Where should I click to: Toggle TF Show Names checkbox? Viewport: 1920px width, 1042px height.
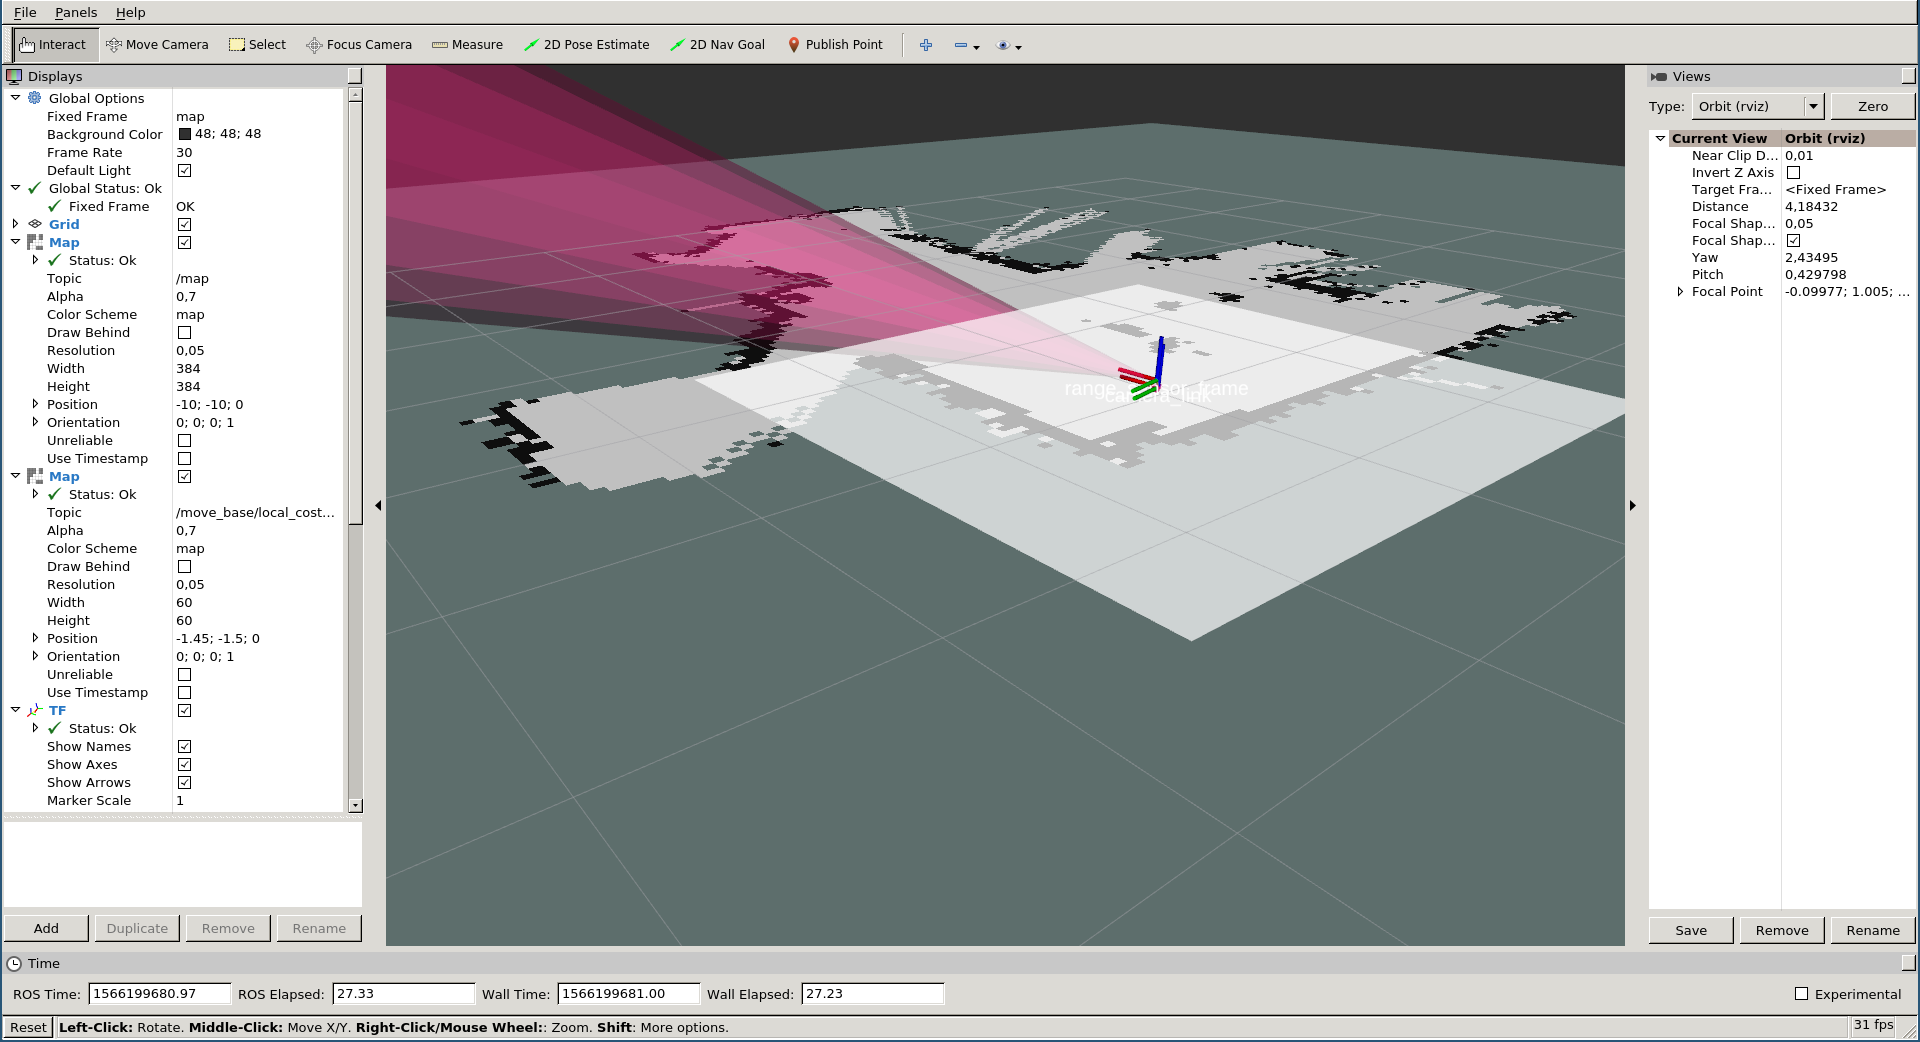pos(184,746)
